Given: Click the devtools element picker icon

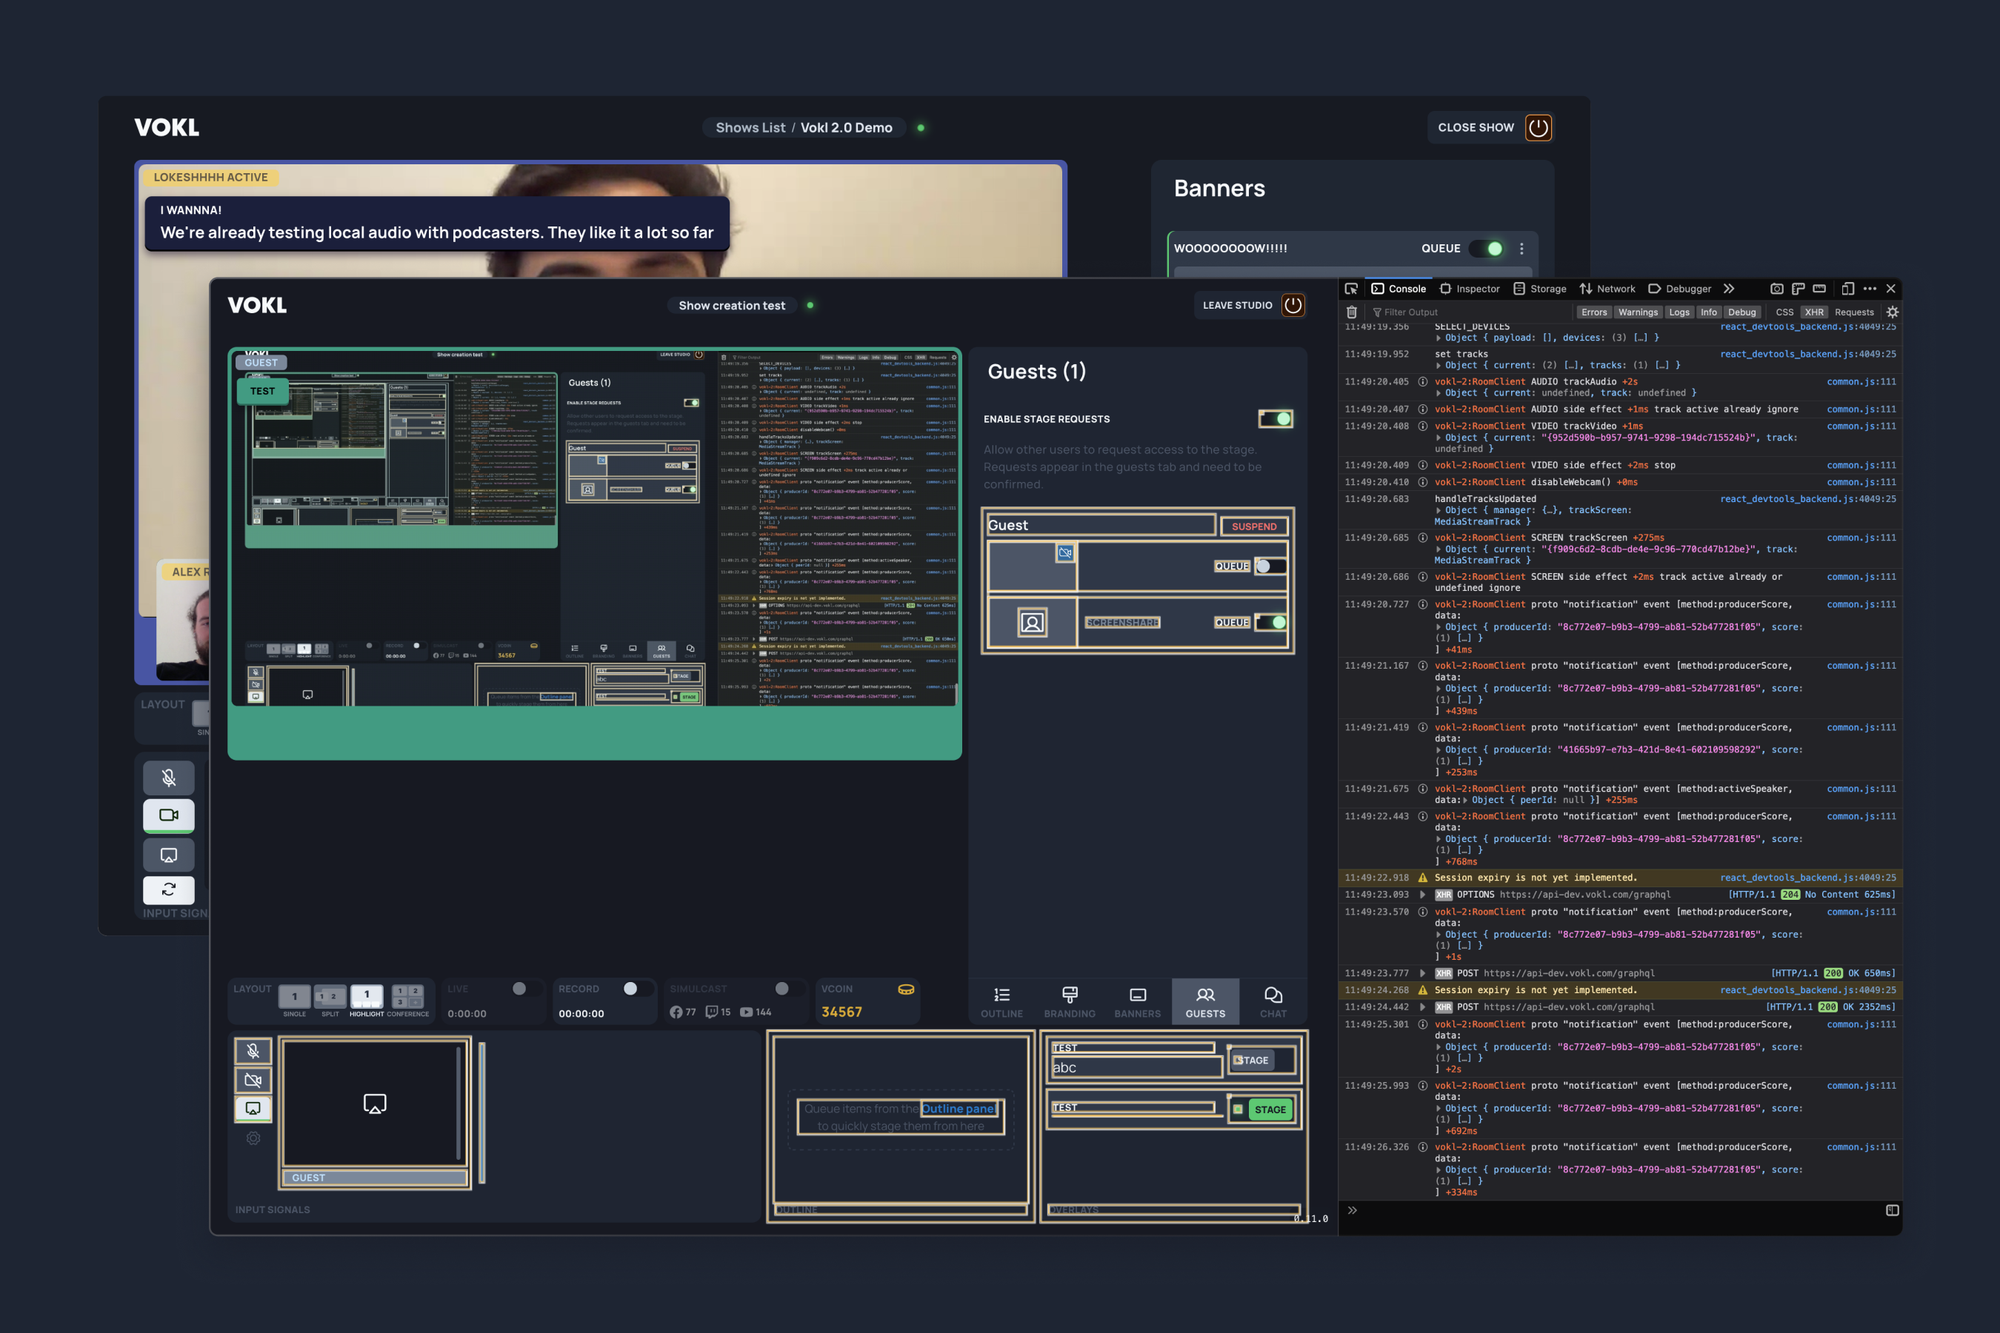Looking at the screenshot, I should point(1351,289).
